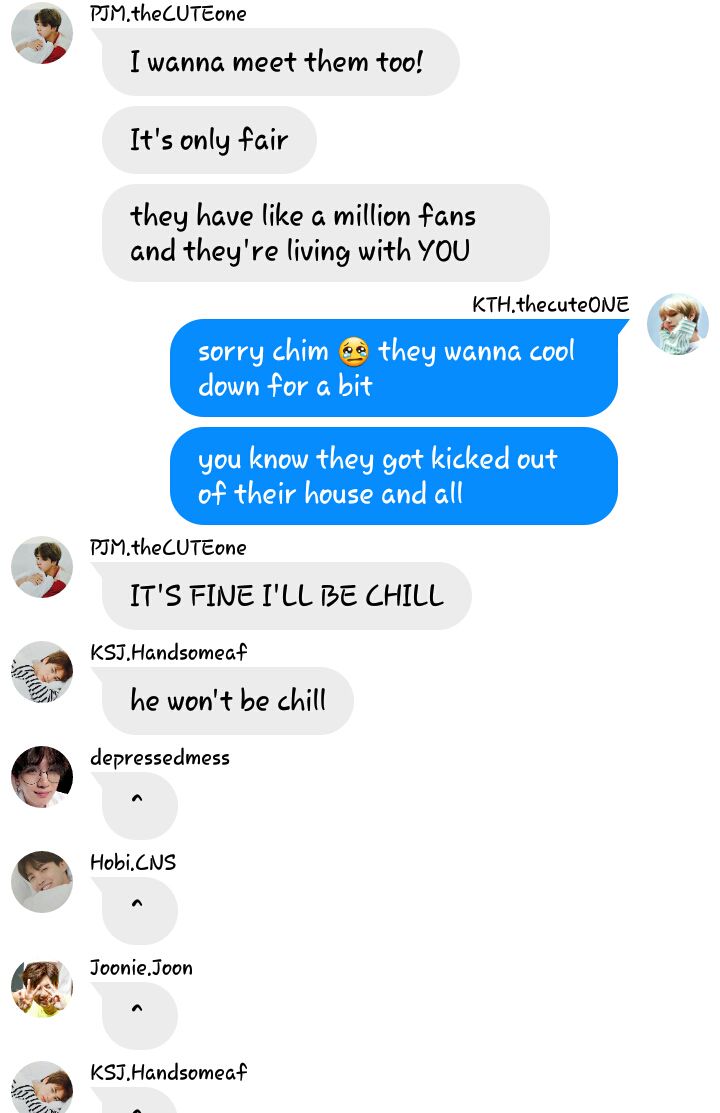Open Hobi.CNS avatar image
Viewport: 720px width, 1113px height.
pyautogui.click(x=42, y=882)
